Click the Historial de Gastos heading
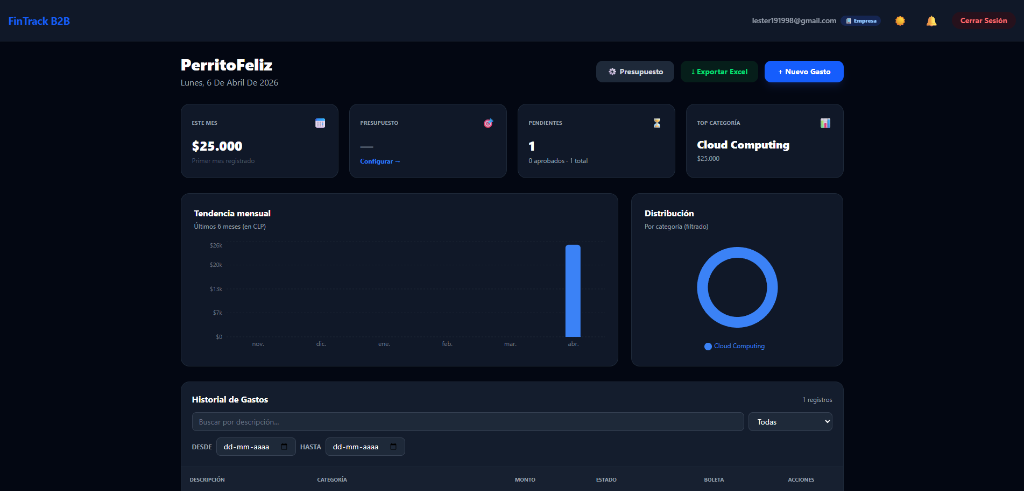This screenshot has height=491, width=1024. coord(230,400)
